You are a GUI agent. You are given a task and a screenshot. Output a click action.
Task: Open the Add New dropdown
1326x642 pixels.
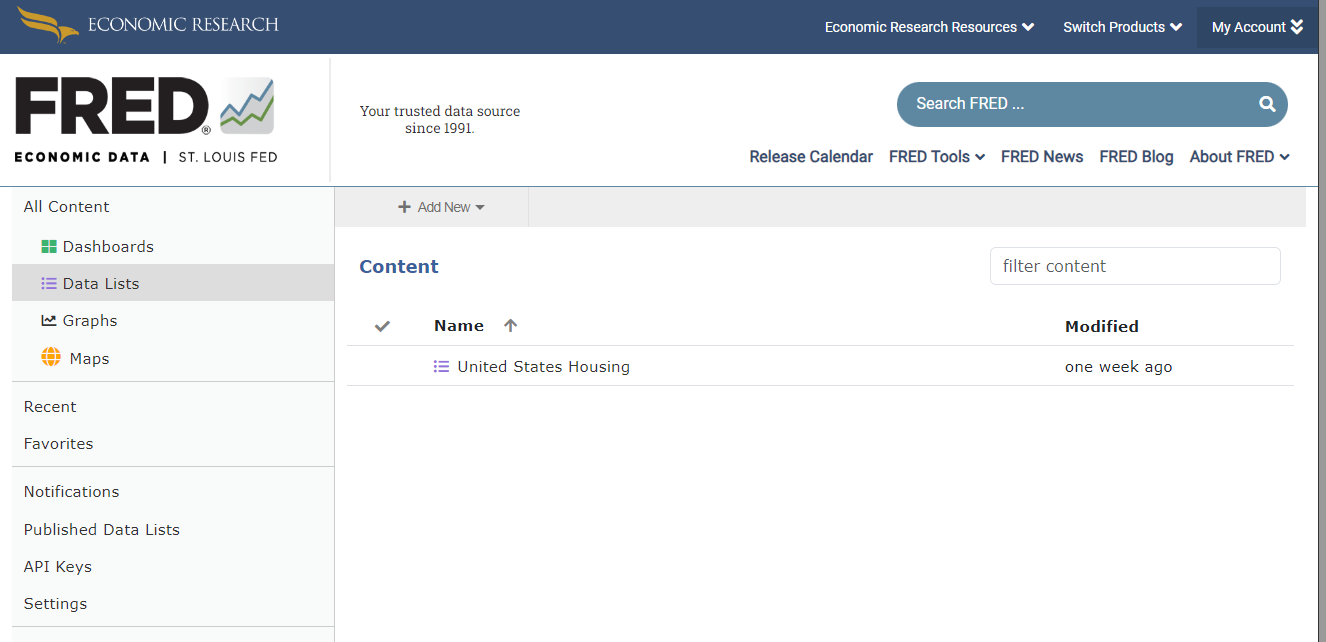tap(441, 207)
